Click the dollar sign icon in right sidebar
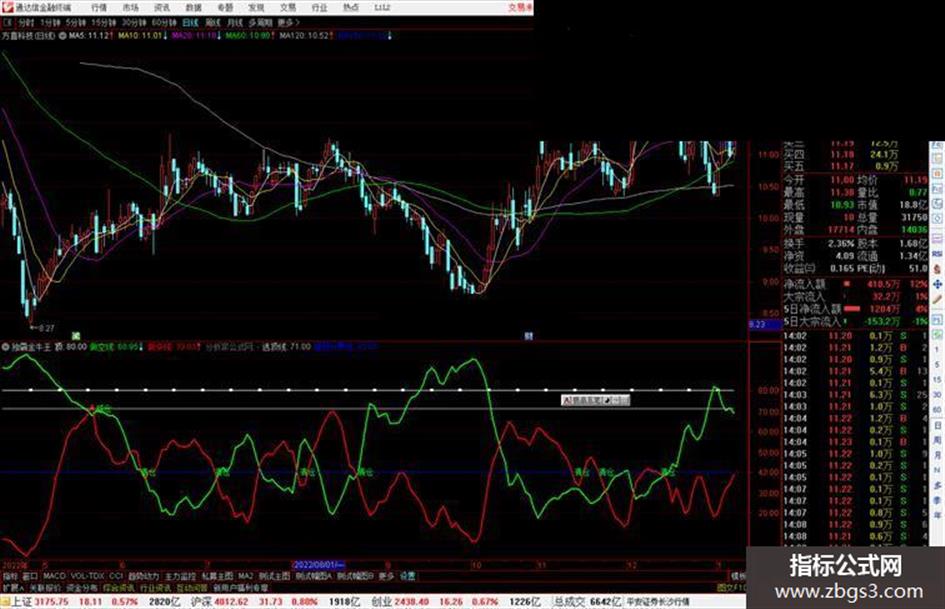This screenshot has width=945, height=609. click(937, 269)
